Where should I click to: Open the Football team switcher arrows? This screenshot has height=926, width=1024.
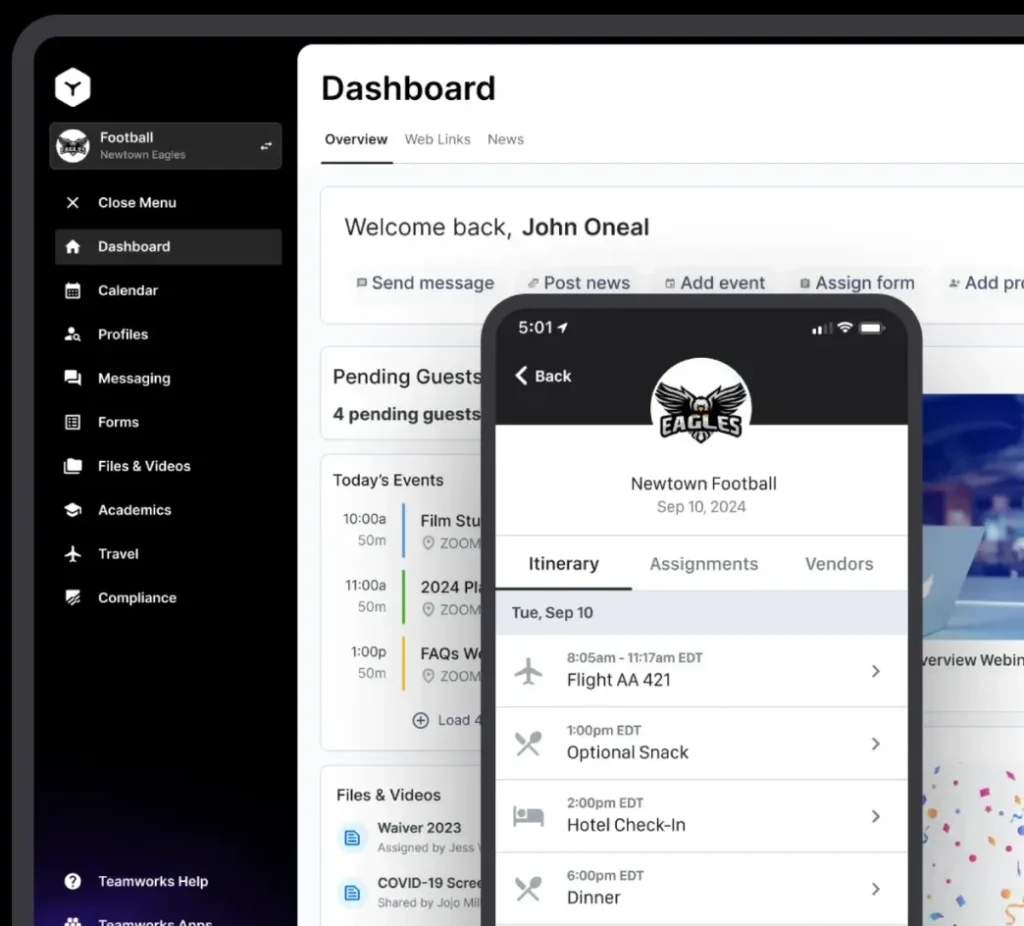click(x=266, y=146)
